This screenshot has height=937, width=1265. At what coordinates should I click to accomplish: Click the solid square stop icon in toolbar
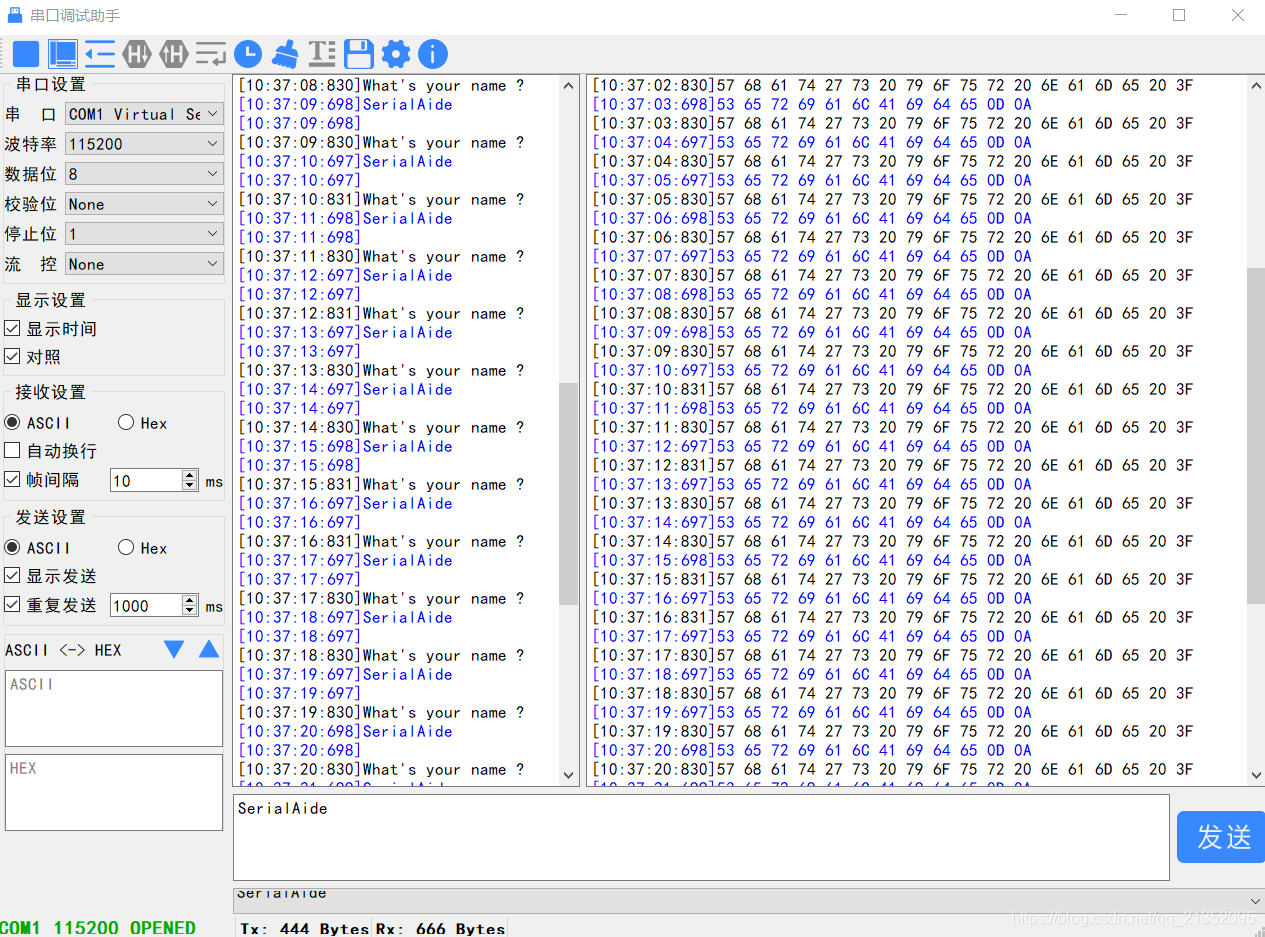[26, 54]
